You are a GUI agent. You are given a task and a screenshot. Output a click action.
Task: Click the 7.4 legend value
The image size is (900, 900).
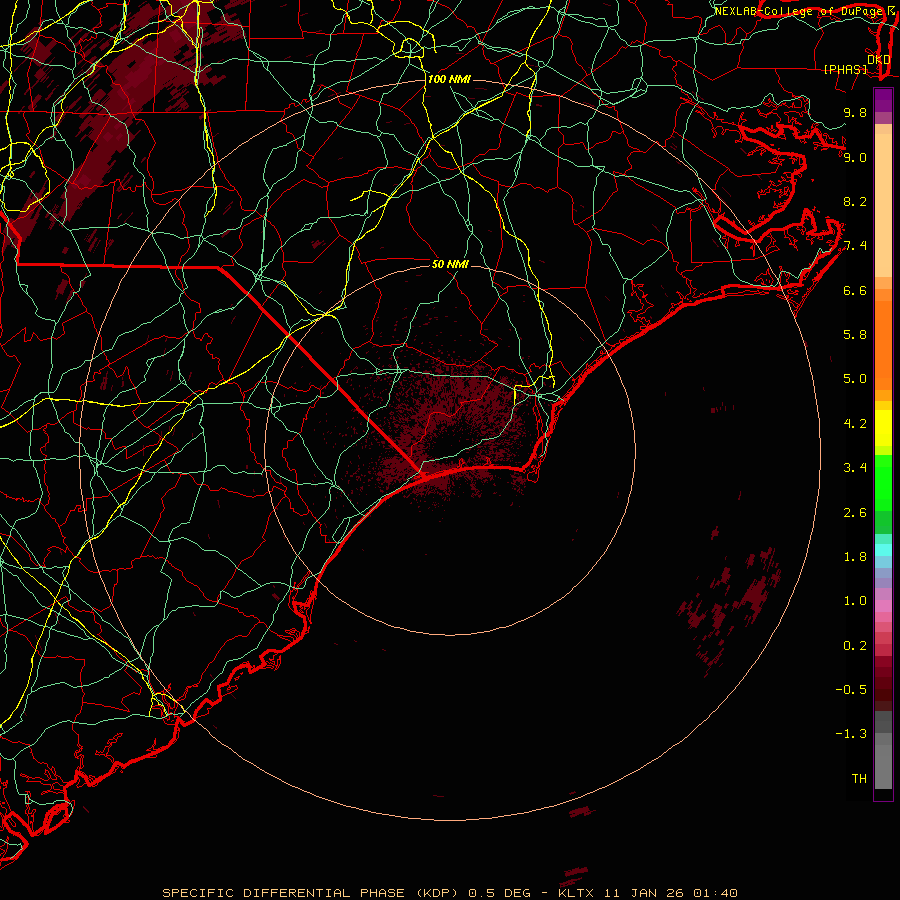[x=855, y=246]
